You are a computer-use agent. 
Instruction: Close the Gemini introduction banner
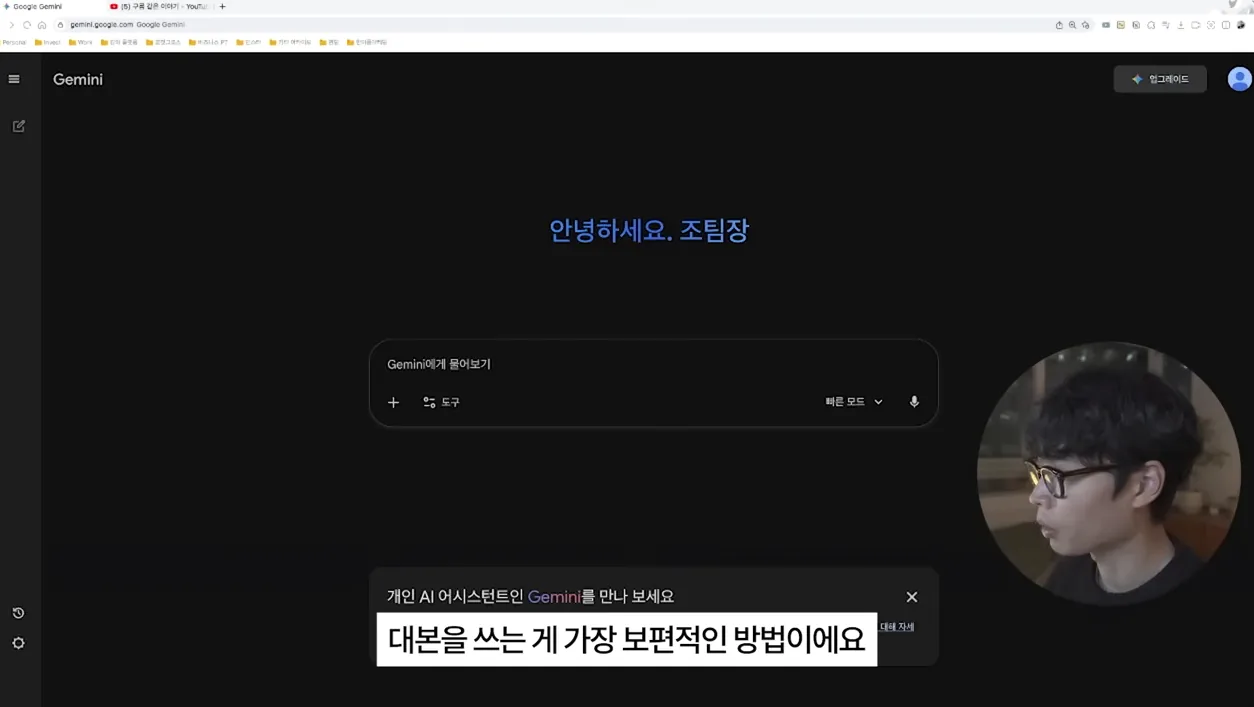[x=912, y=597]
